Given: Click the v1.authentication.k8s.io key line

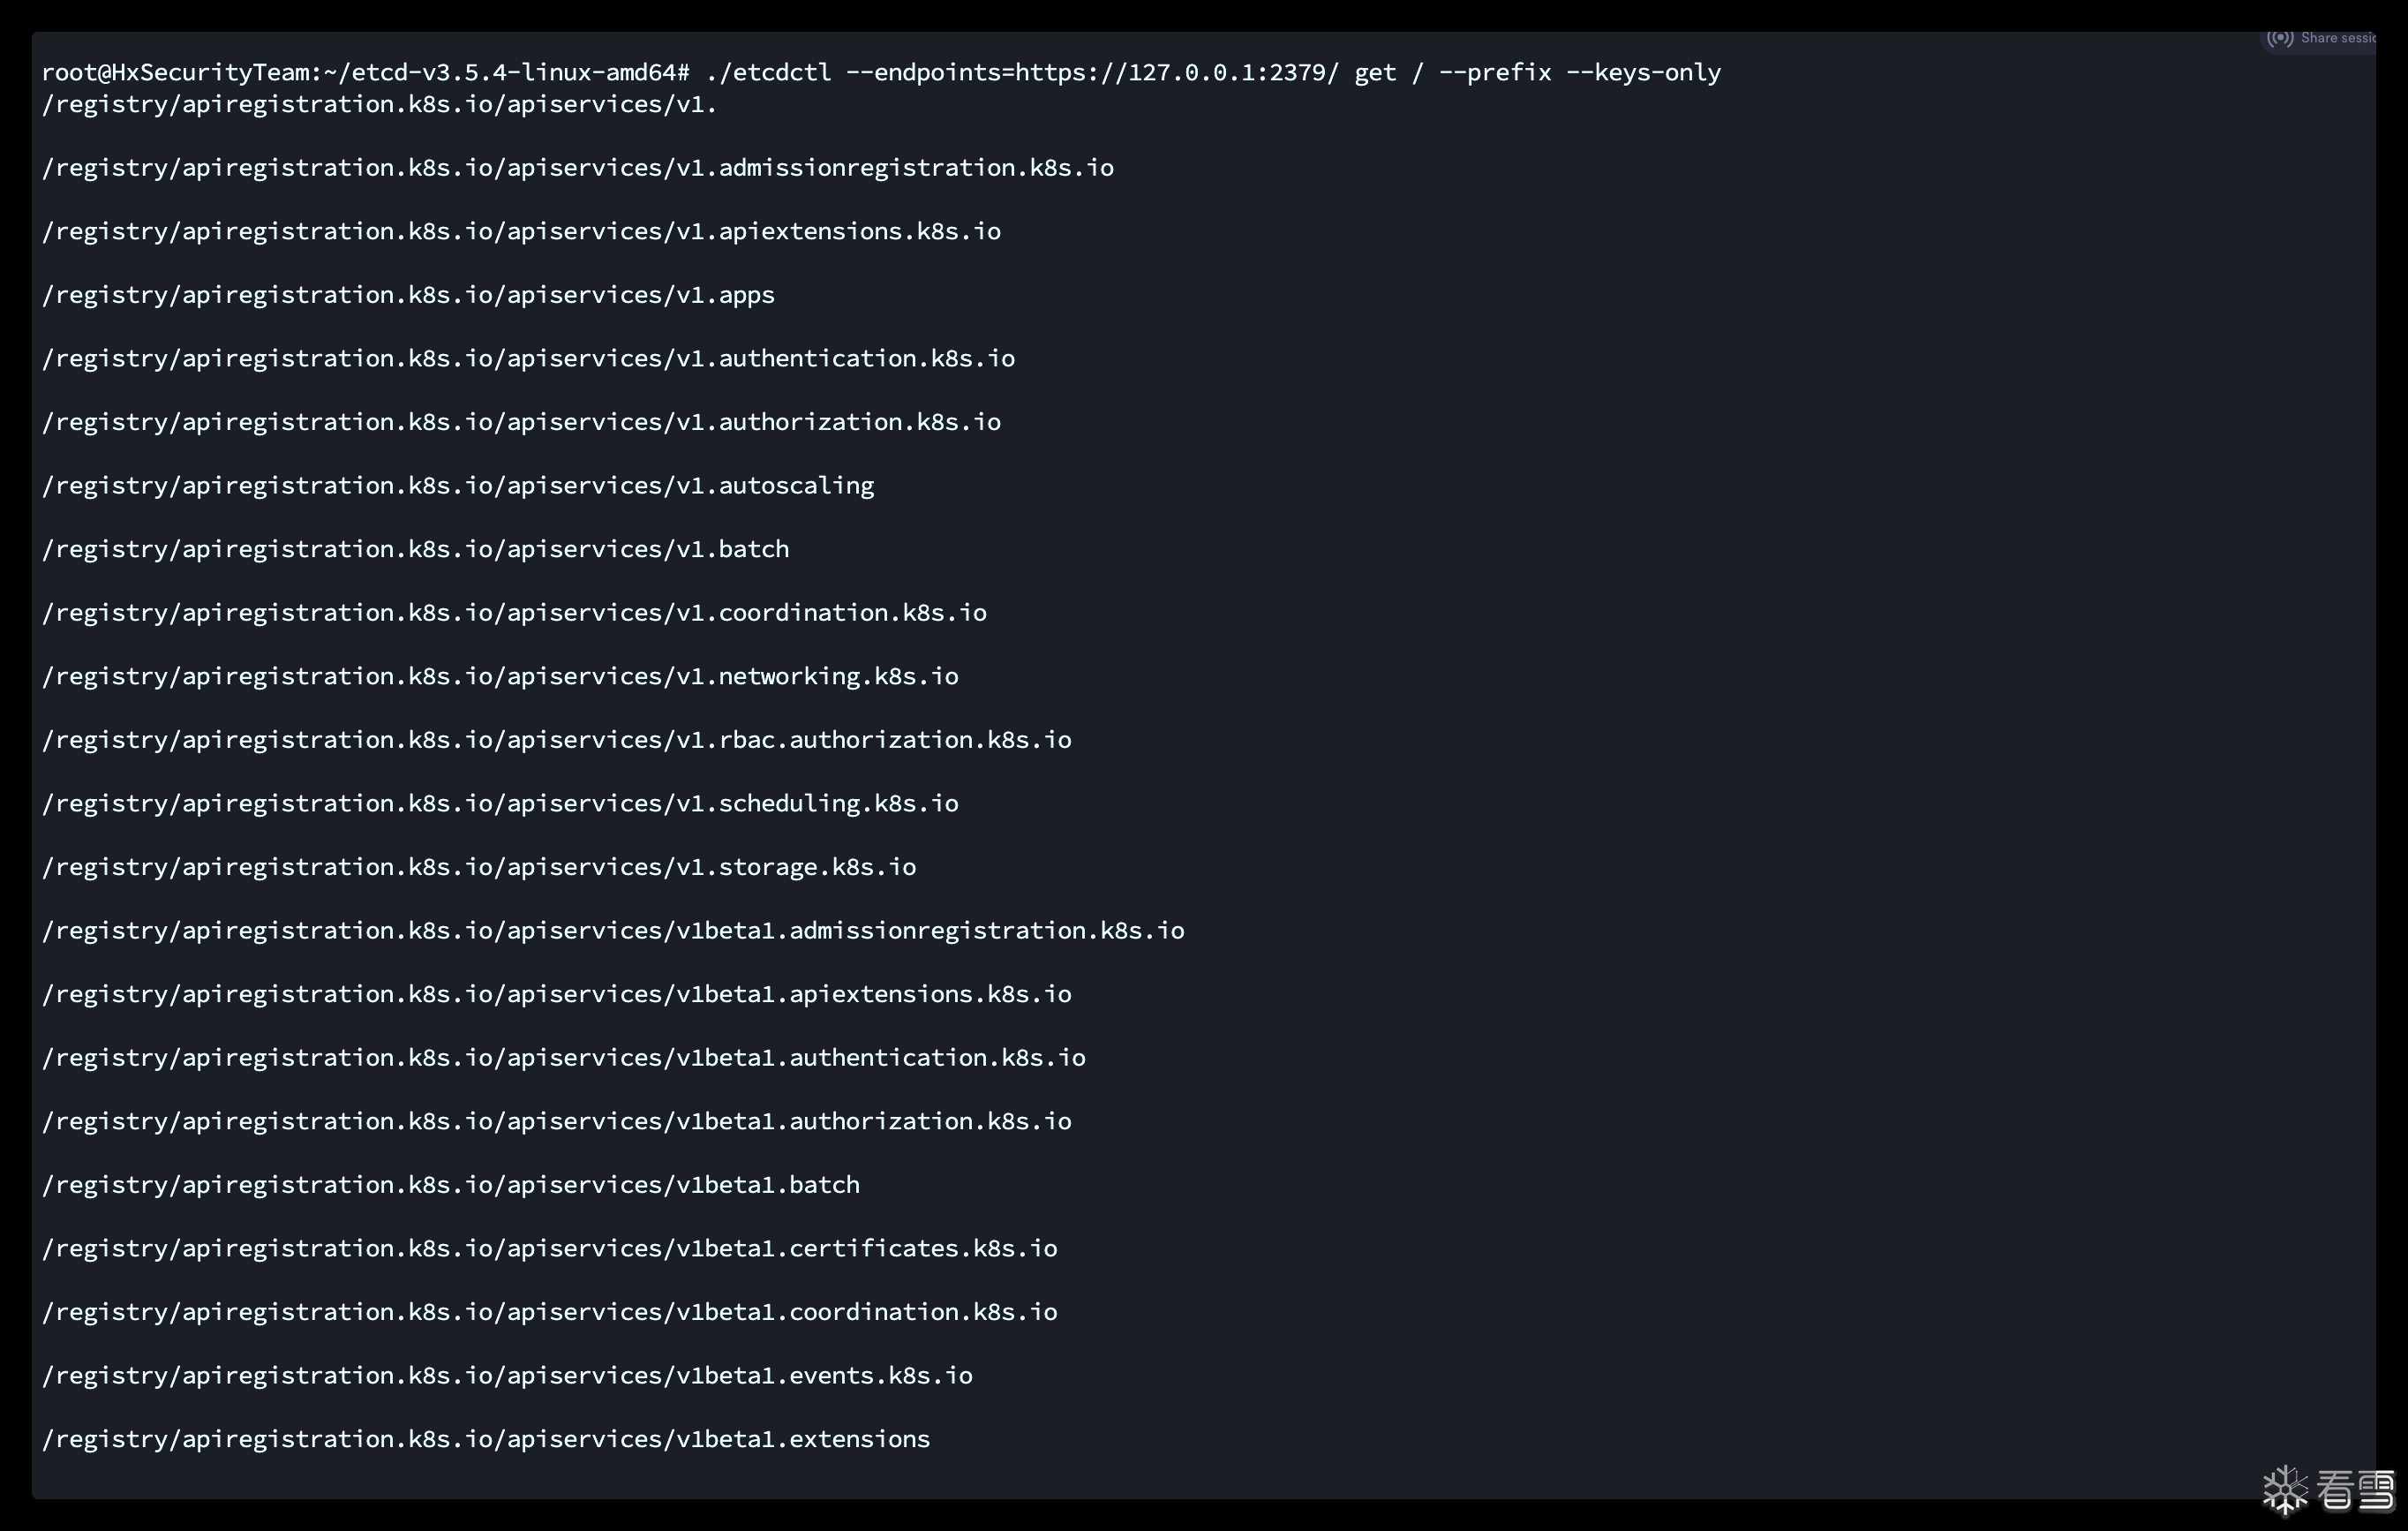Looking at the screenshot, I should pyautogui.click(x=528, y=358).
